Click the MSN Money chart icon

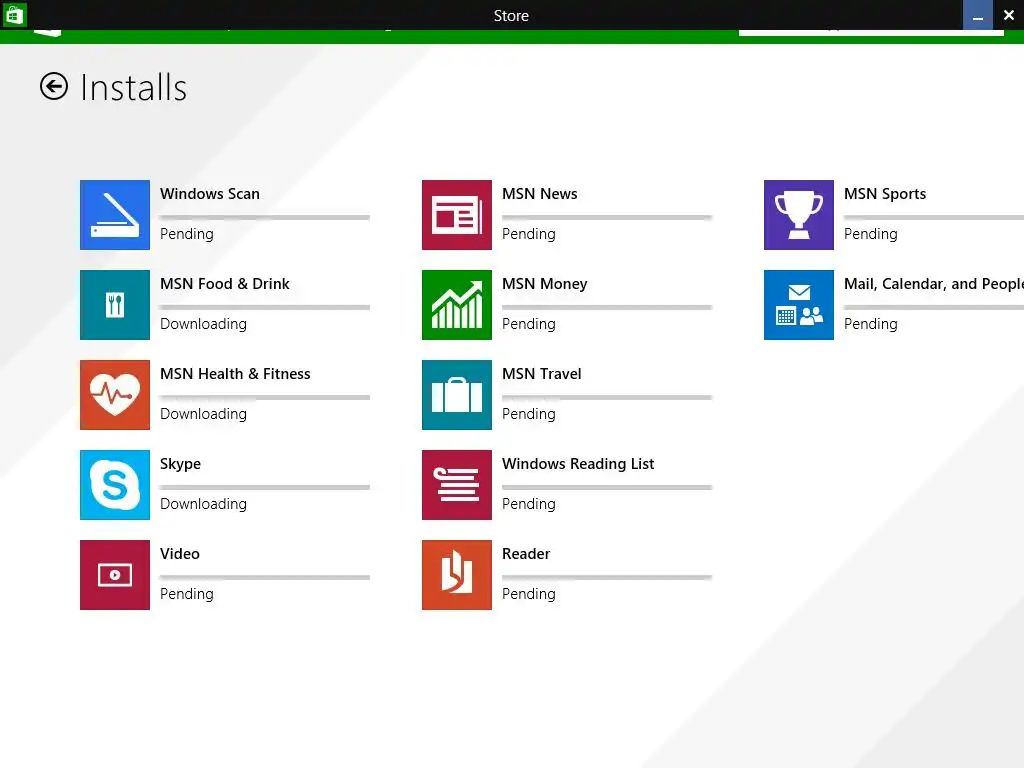[x=457, y=305]
